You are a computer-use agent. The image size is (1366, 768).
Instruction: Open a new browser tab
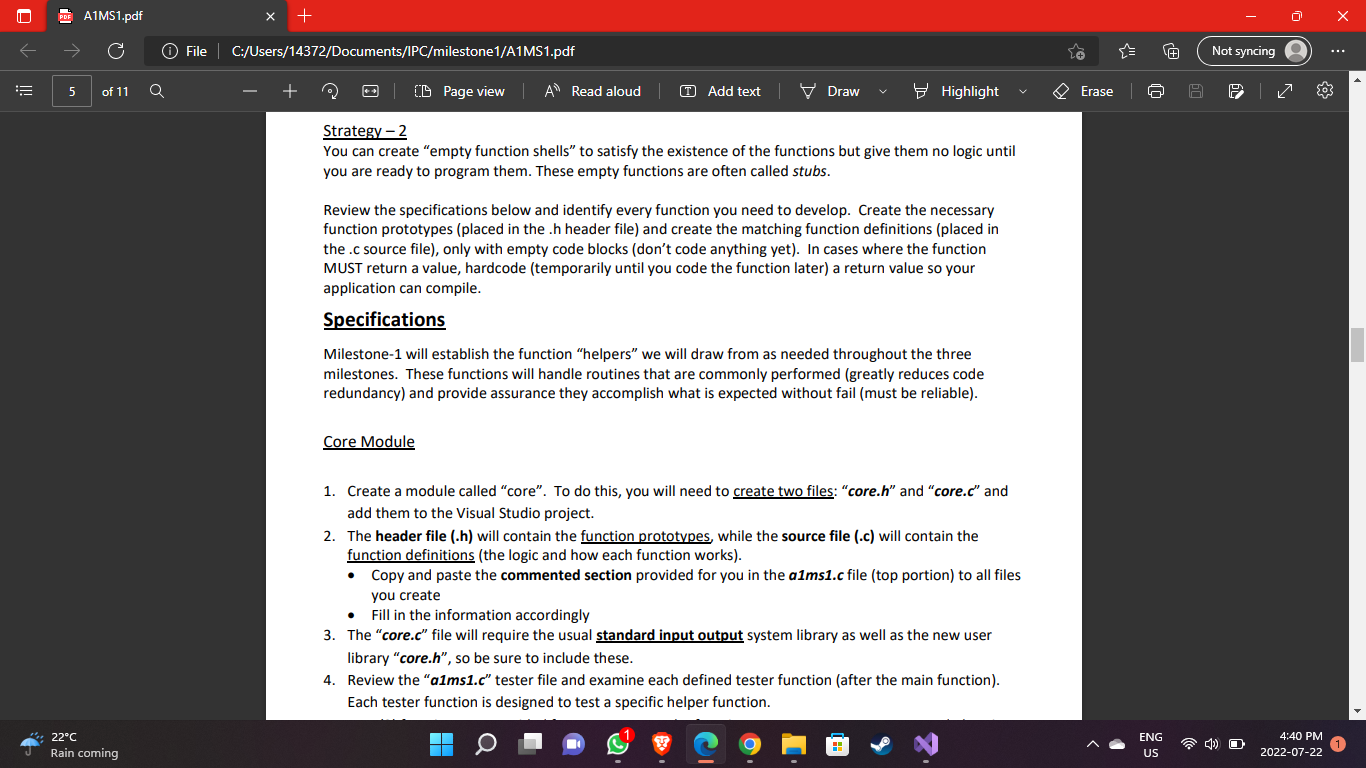(x=305, y=16)
